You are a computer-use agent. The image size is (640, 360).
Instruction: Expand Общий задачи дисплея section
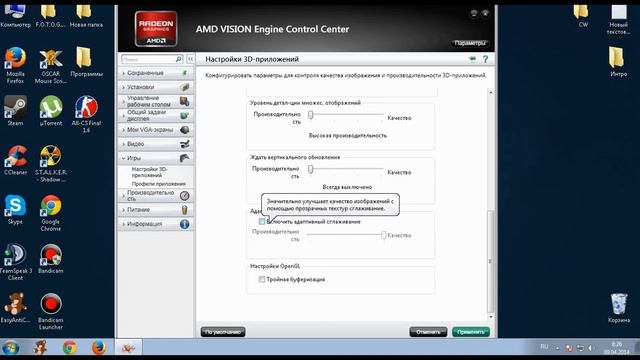[156, 116]
